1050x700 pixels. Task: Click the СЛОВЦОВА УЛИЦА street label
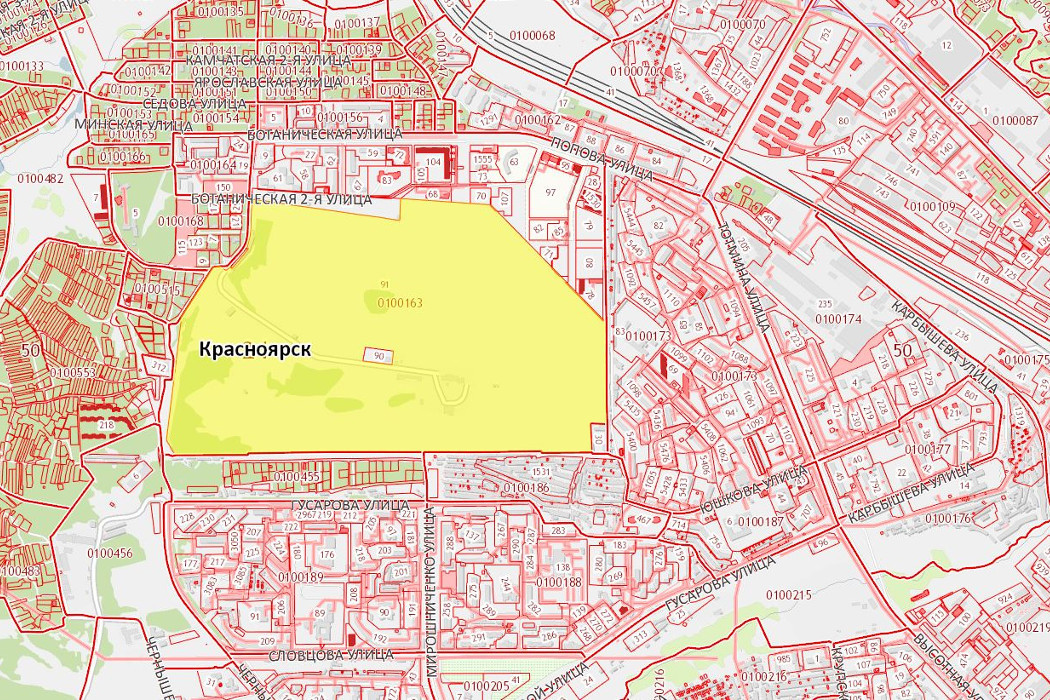click(x=331, y=654)
